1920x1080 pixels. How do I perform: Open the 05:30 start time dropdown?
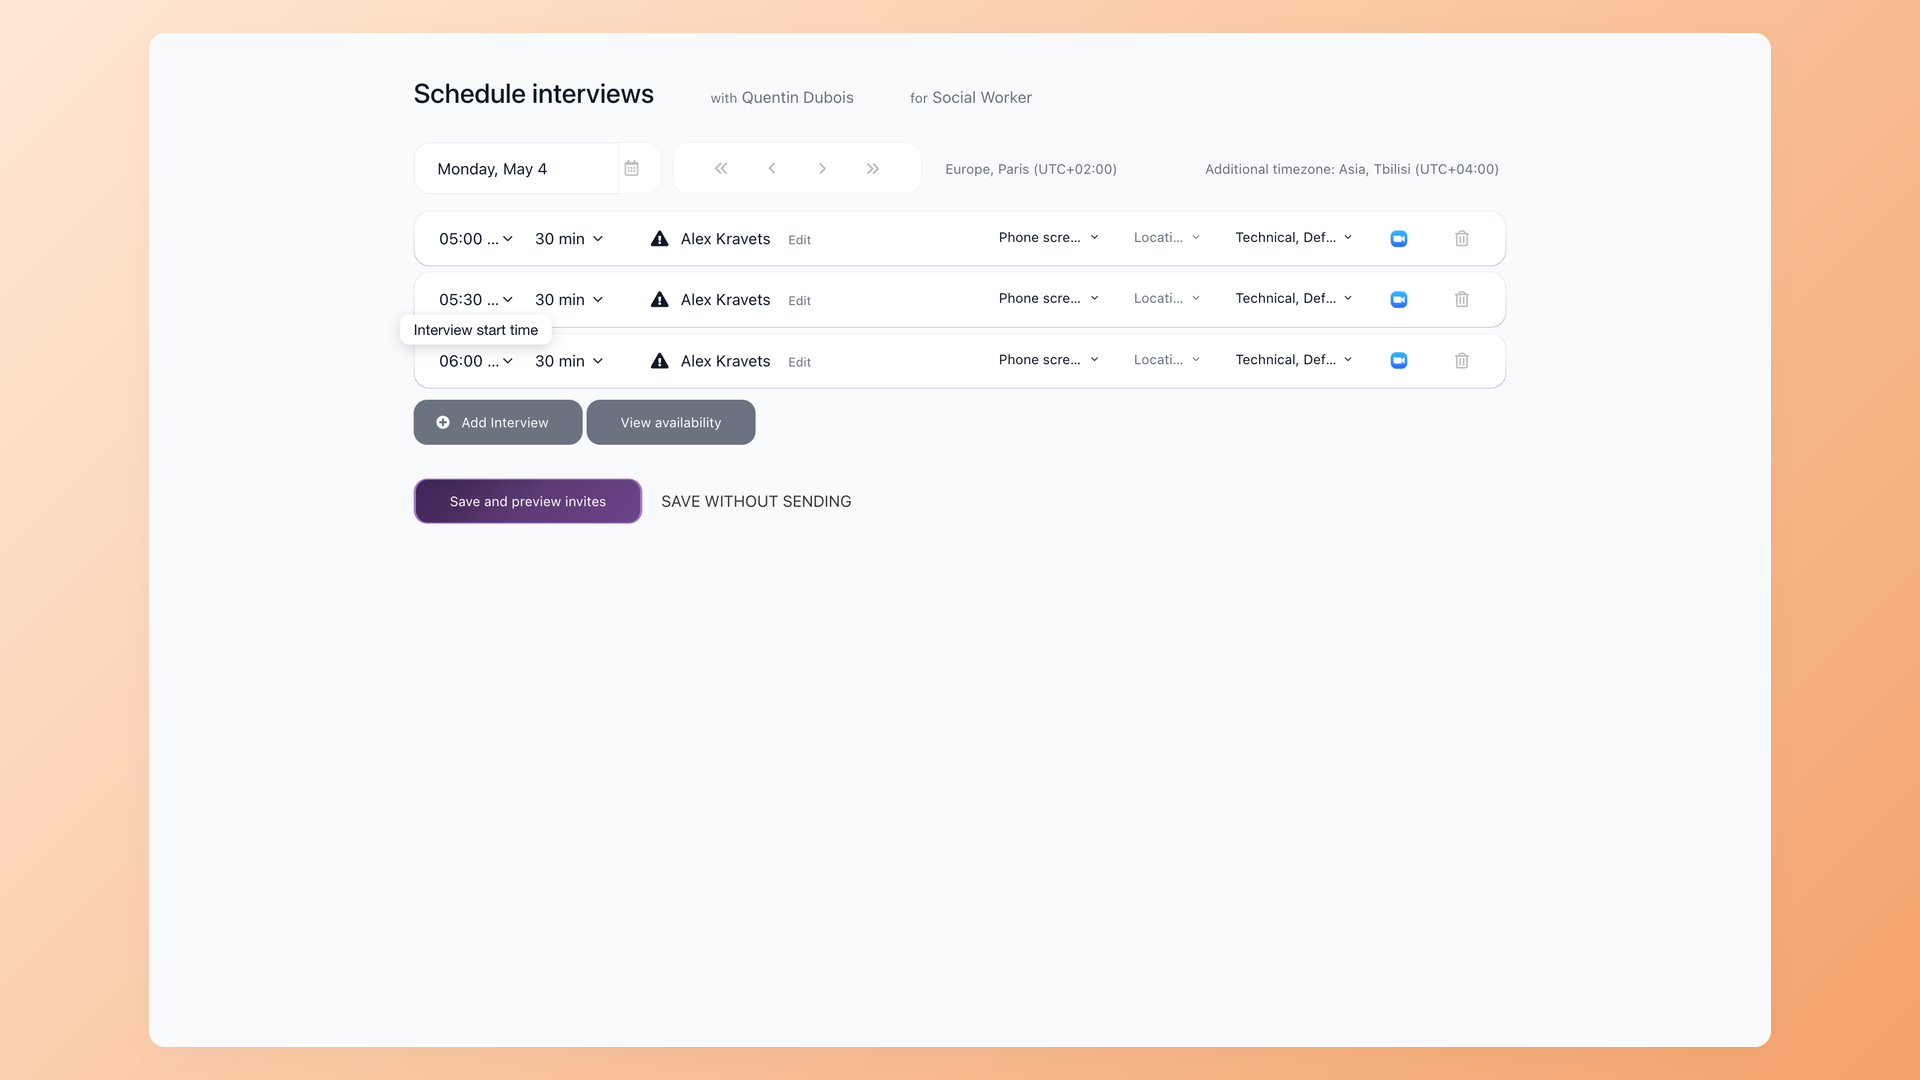pyautogui.click(x=476, y=299)
